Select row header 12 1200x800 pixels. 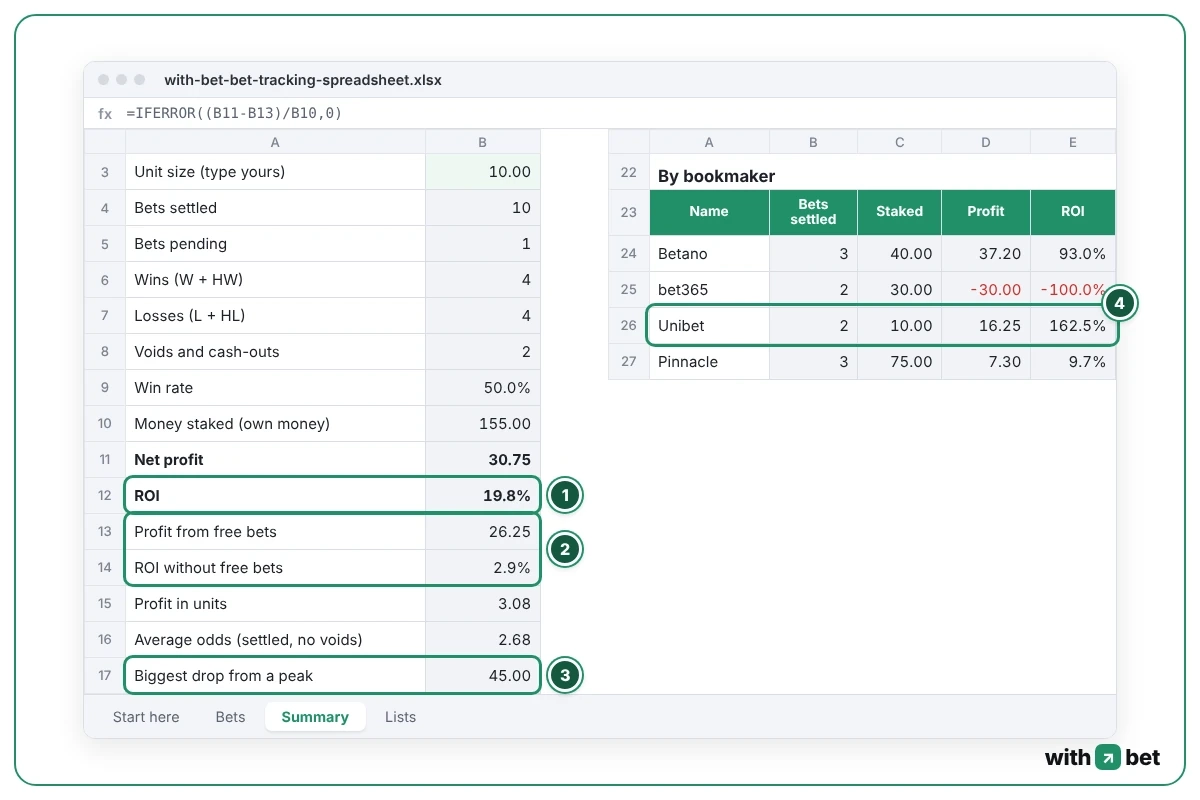pos(105,496)
